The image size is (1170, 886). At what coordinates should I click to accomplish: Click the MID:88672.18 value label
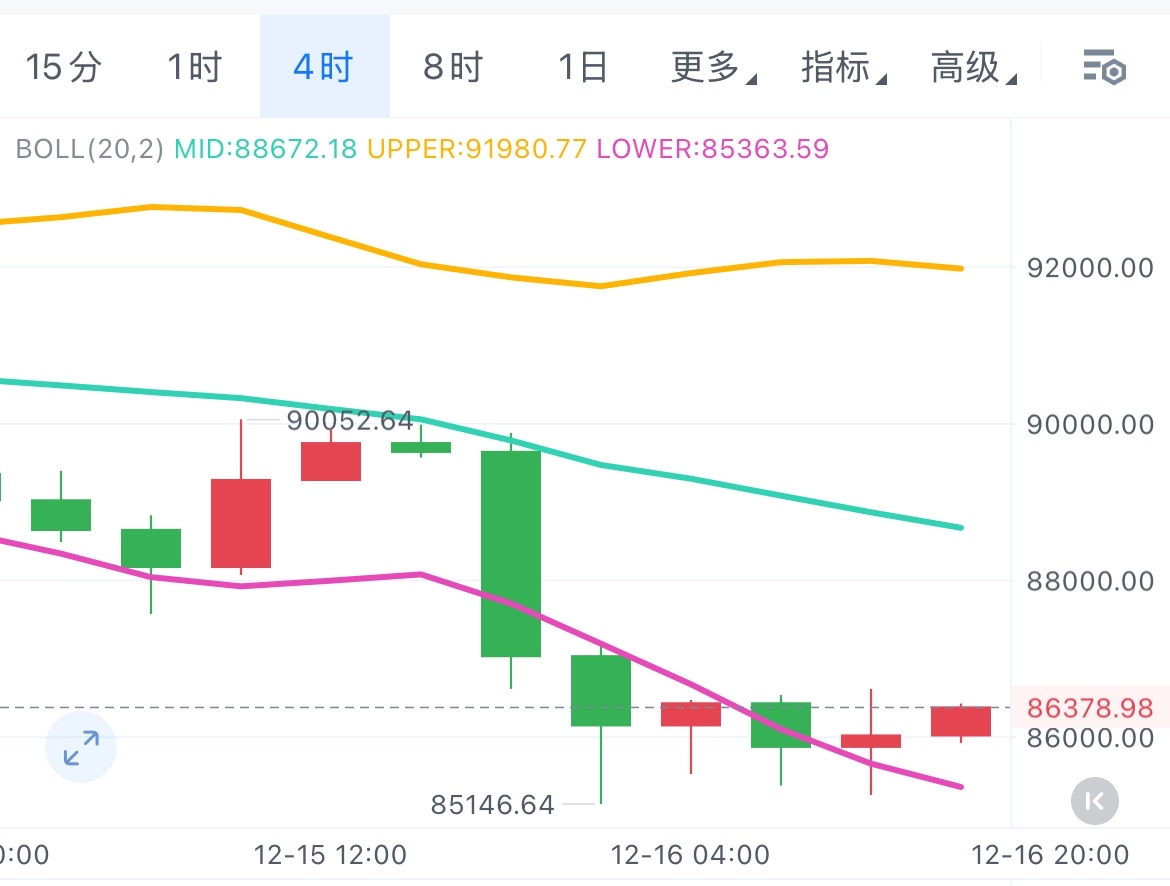tap(265, 149)
